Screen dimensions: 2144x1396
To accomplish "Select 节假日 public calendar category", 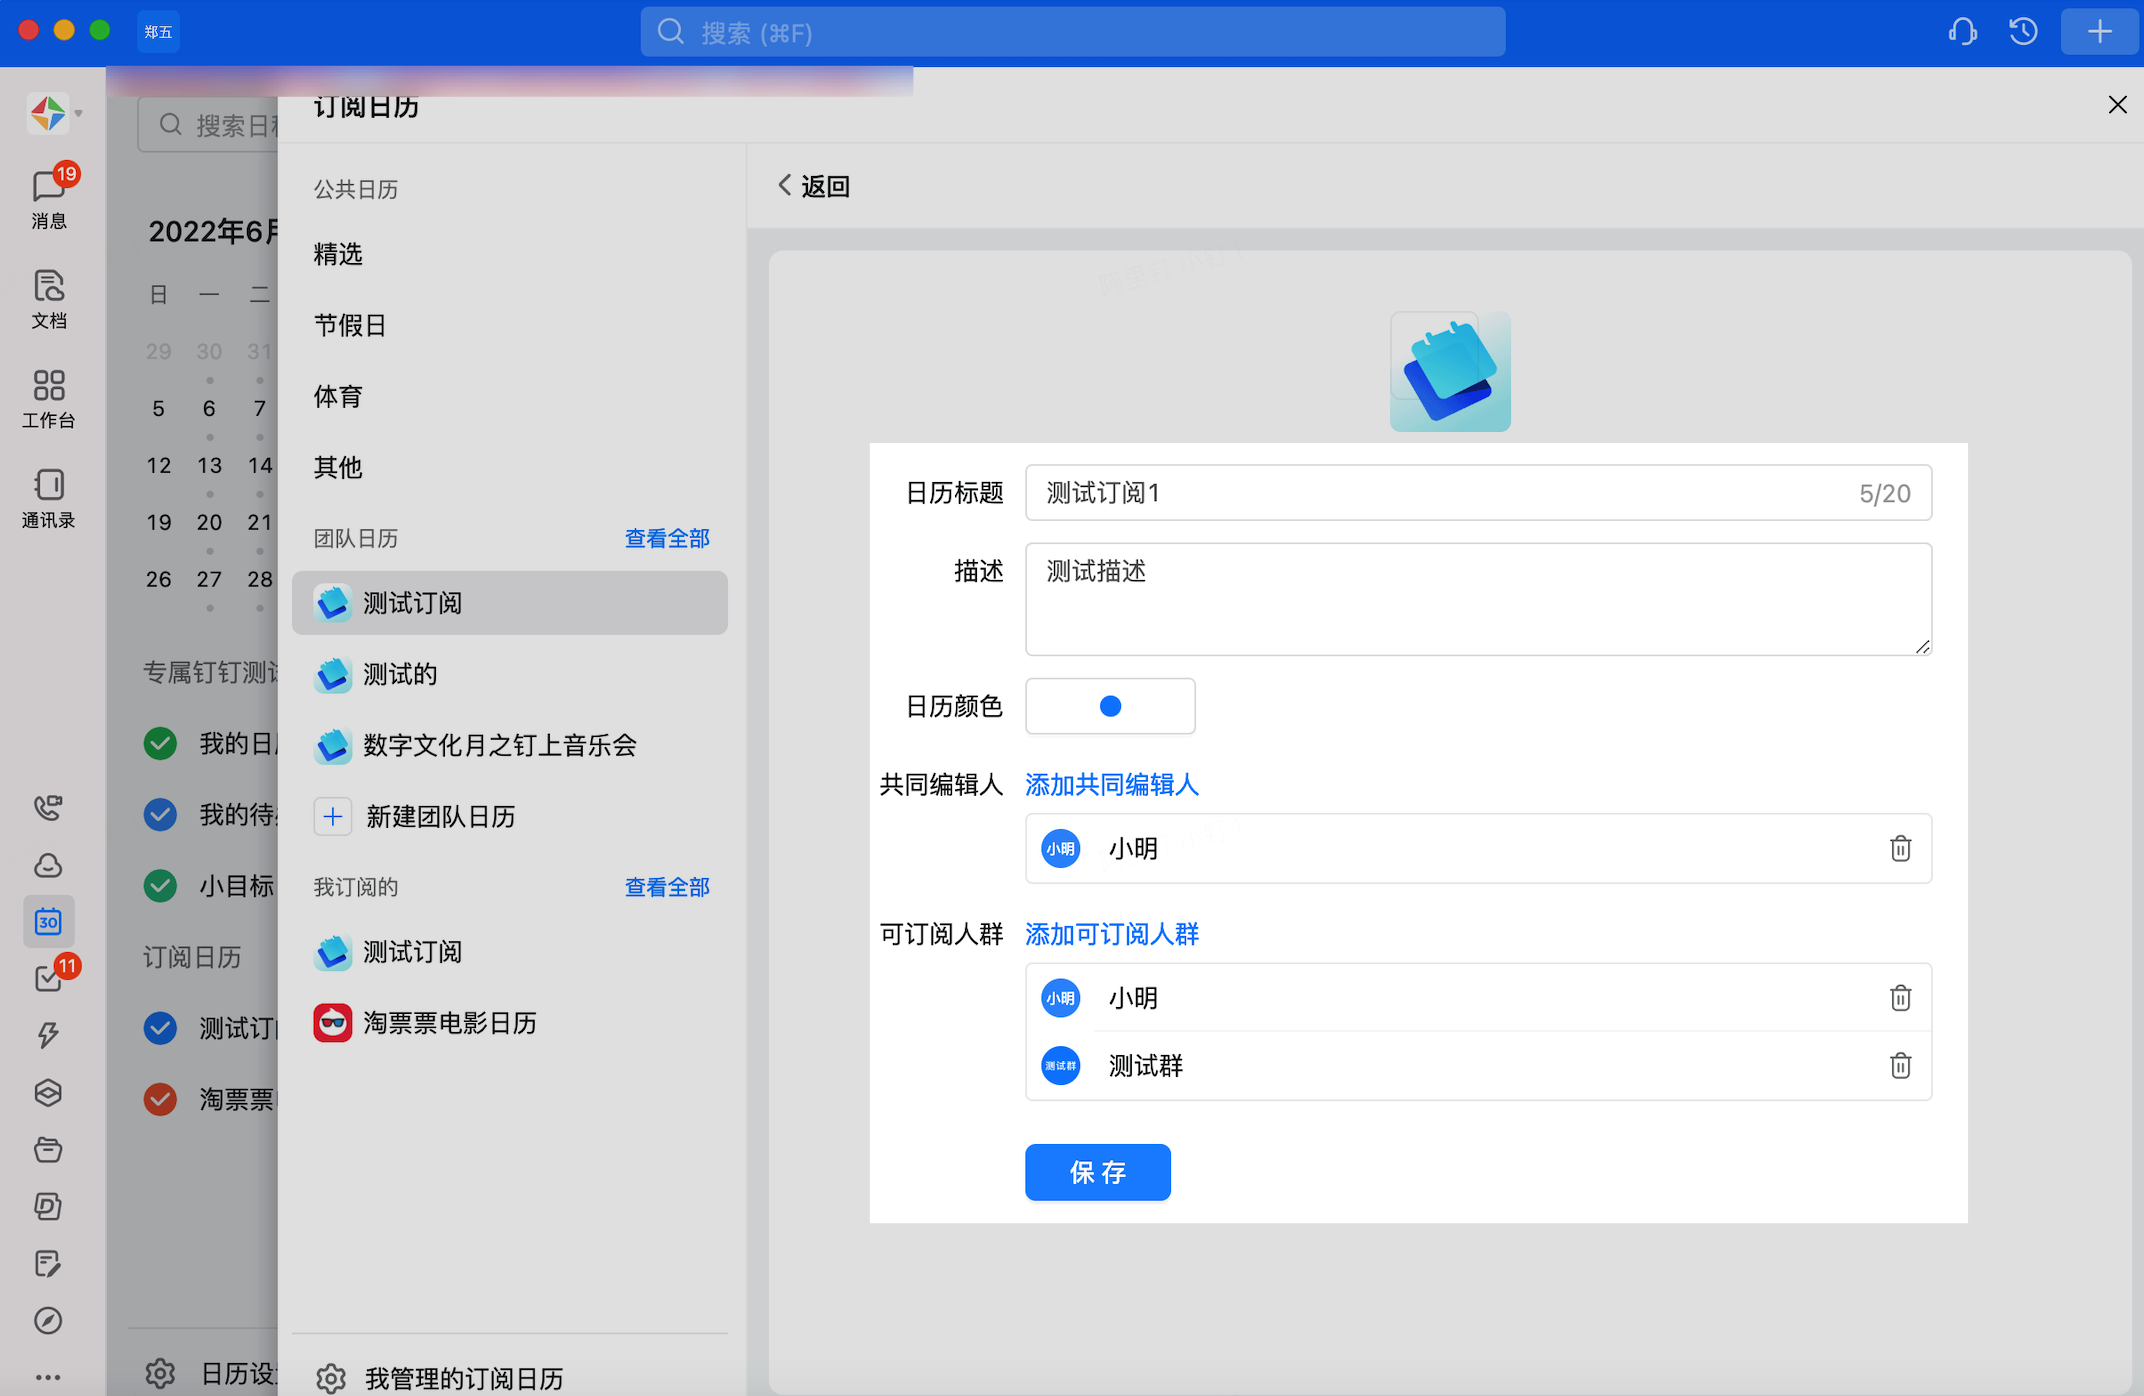I will 349,325.
